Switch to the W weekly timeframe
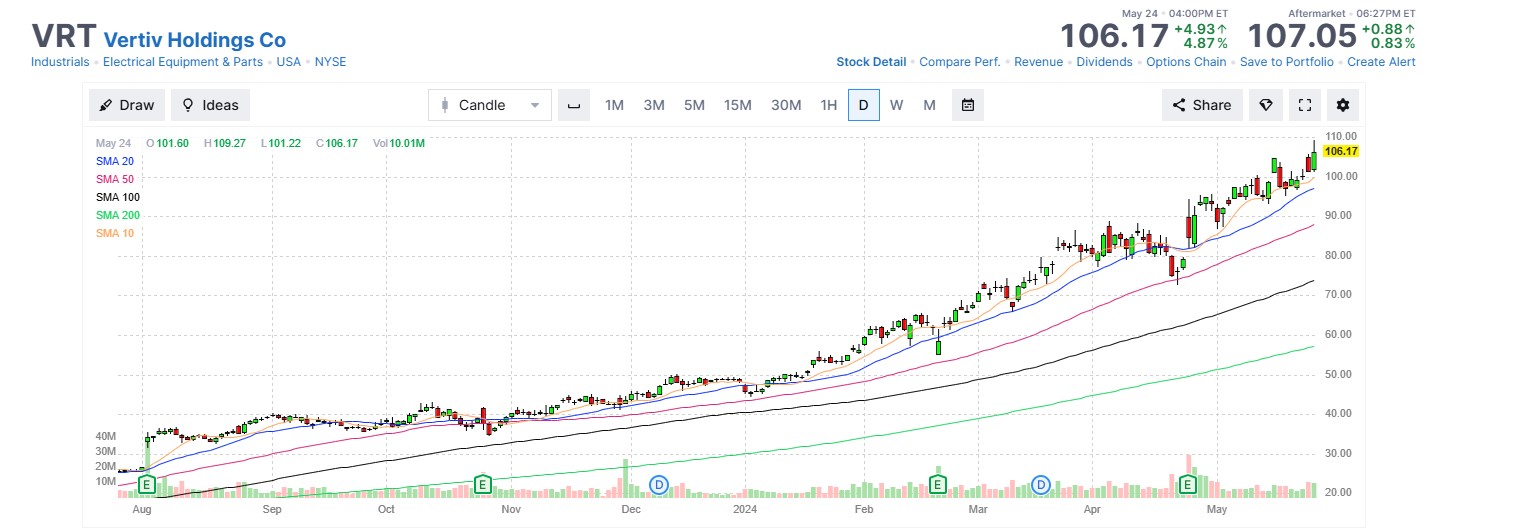This screenshot has height=528, width=1530. [x=896, y=105]
